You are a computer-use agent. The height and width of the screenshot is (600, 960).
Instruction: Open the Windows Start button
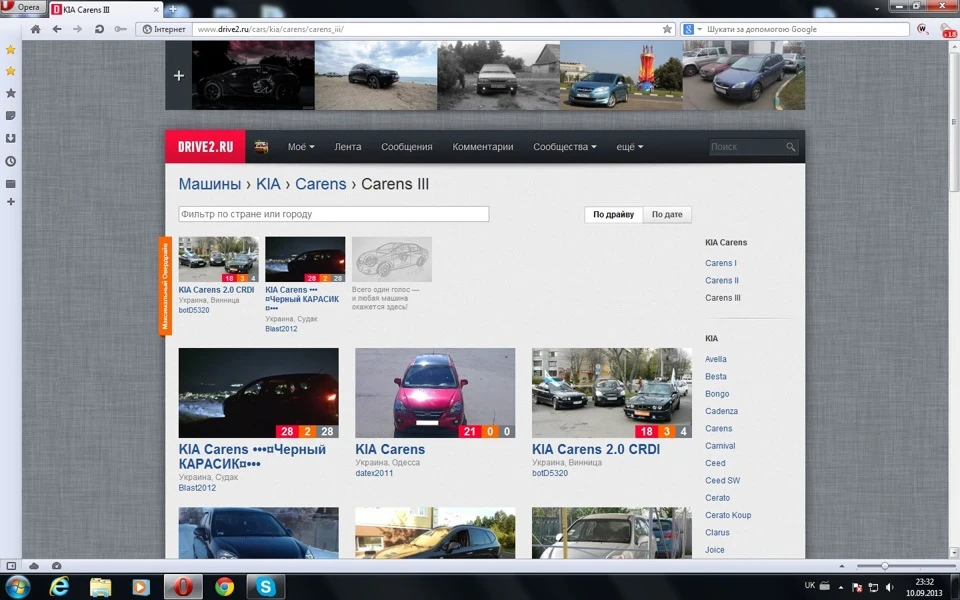17,587
